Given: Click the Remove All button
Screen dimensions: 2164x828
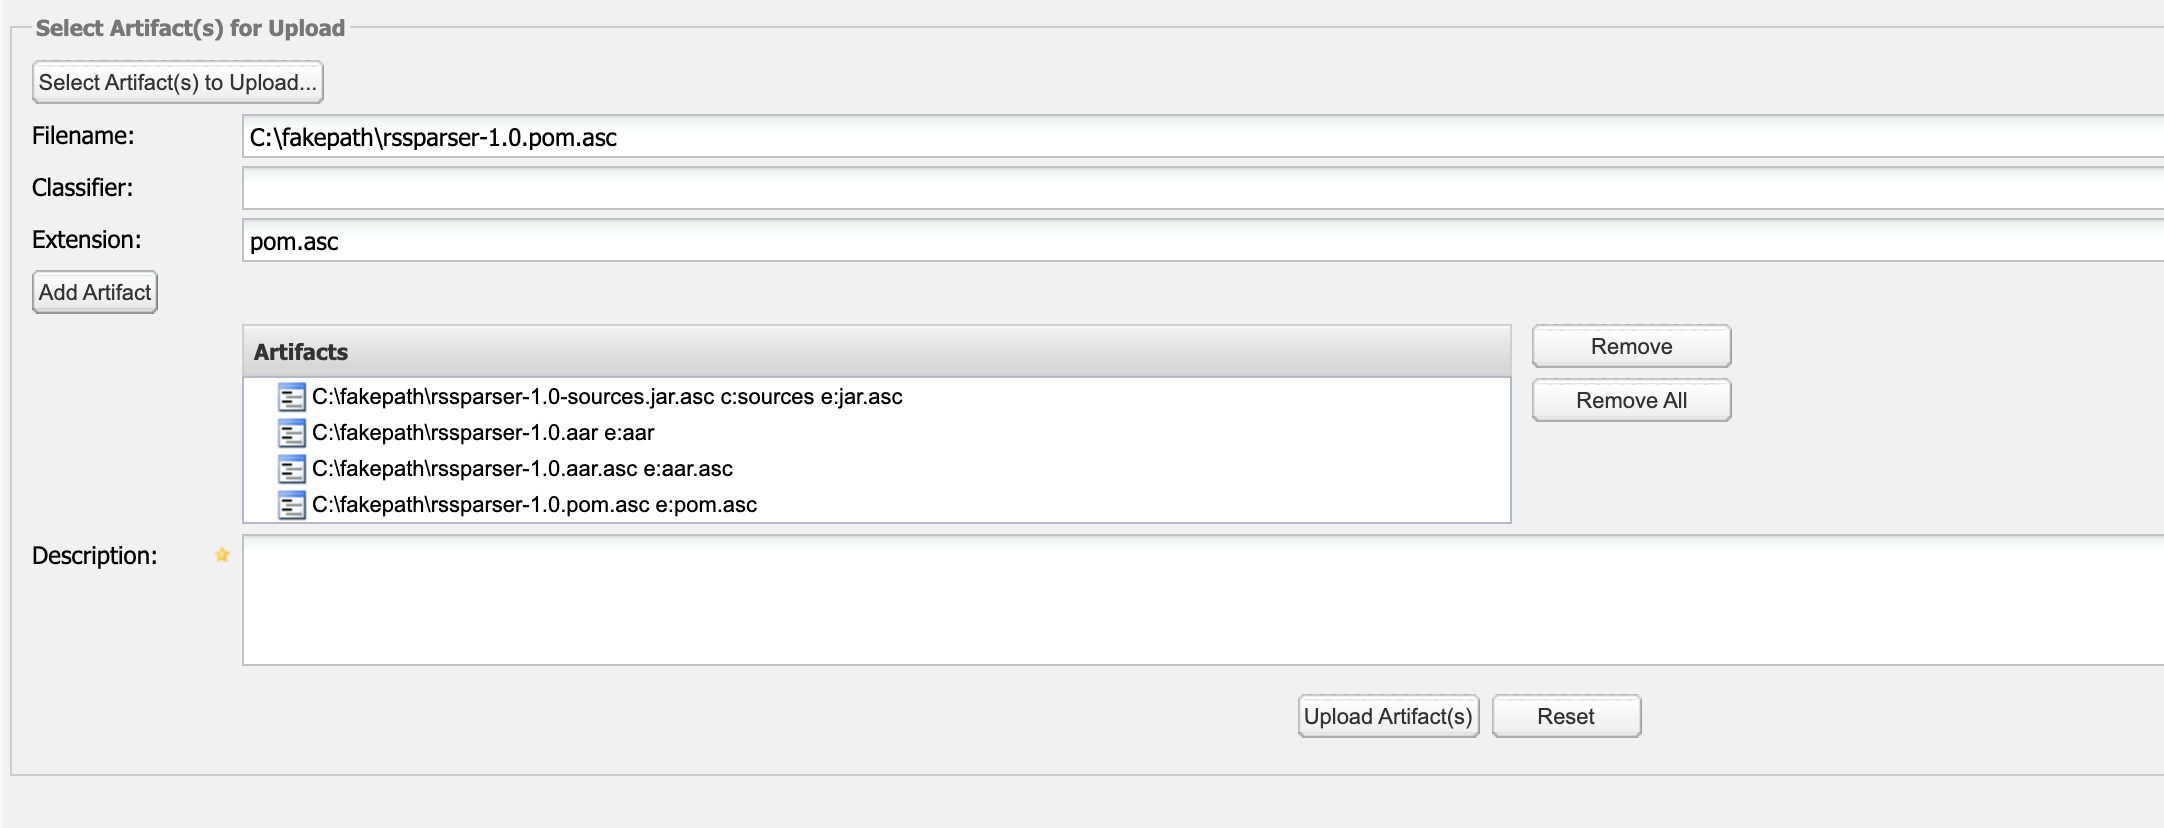Looking at the screenshot, I should (x=1631, y=400).
